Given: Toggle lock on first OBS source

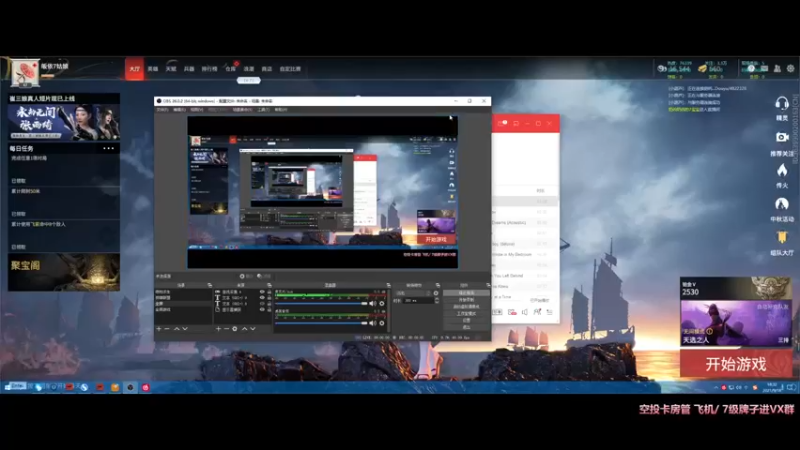Looking at the screenshot, I should pyautogui.click(x=269, y=292).
